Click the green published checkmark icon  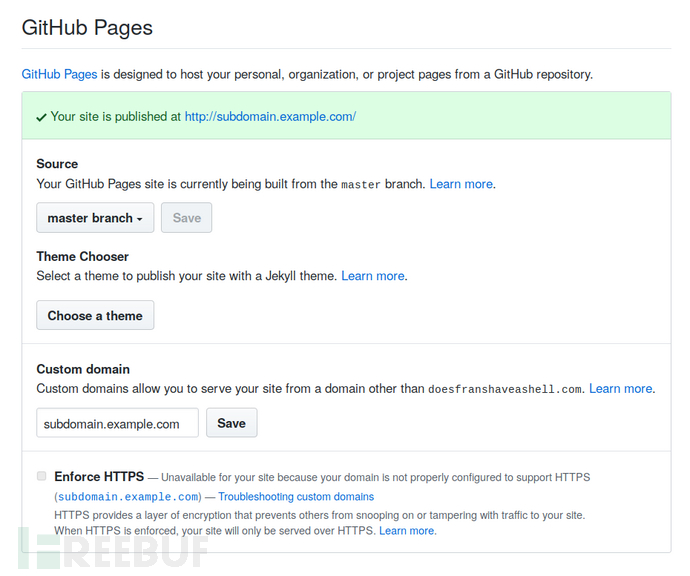[x=41, y=117]
